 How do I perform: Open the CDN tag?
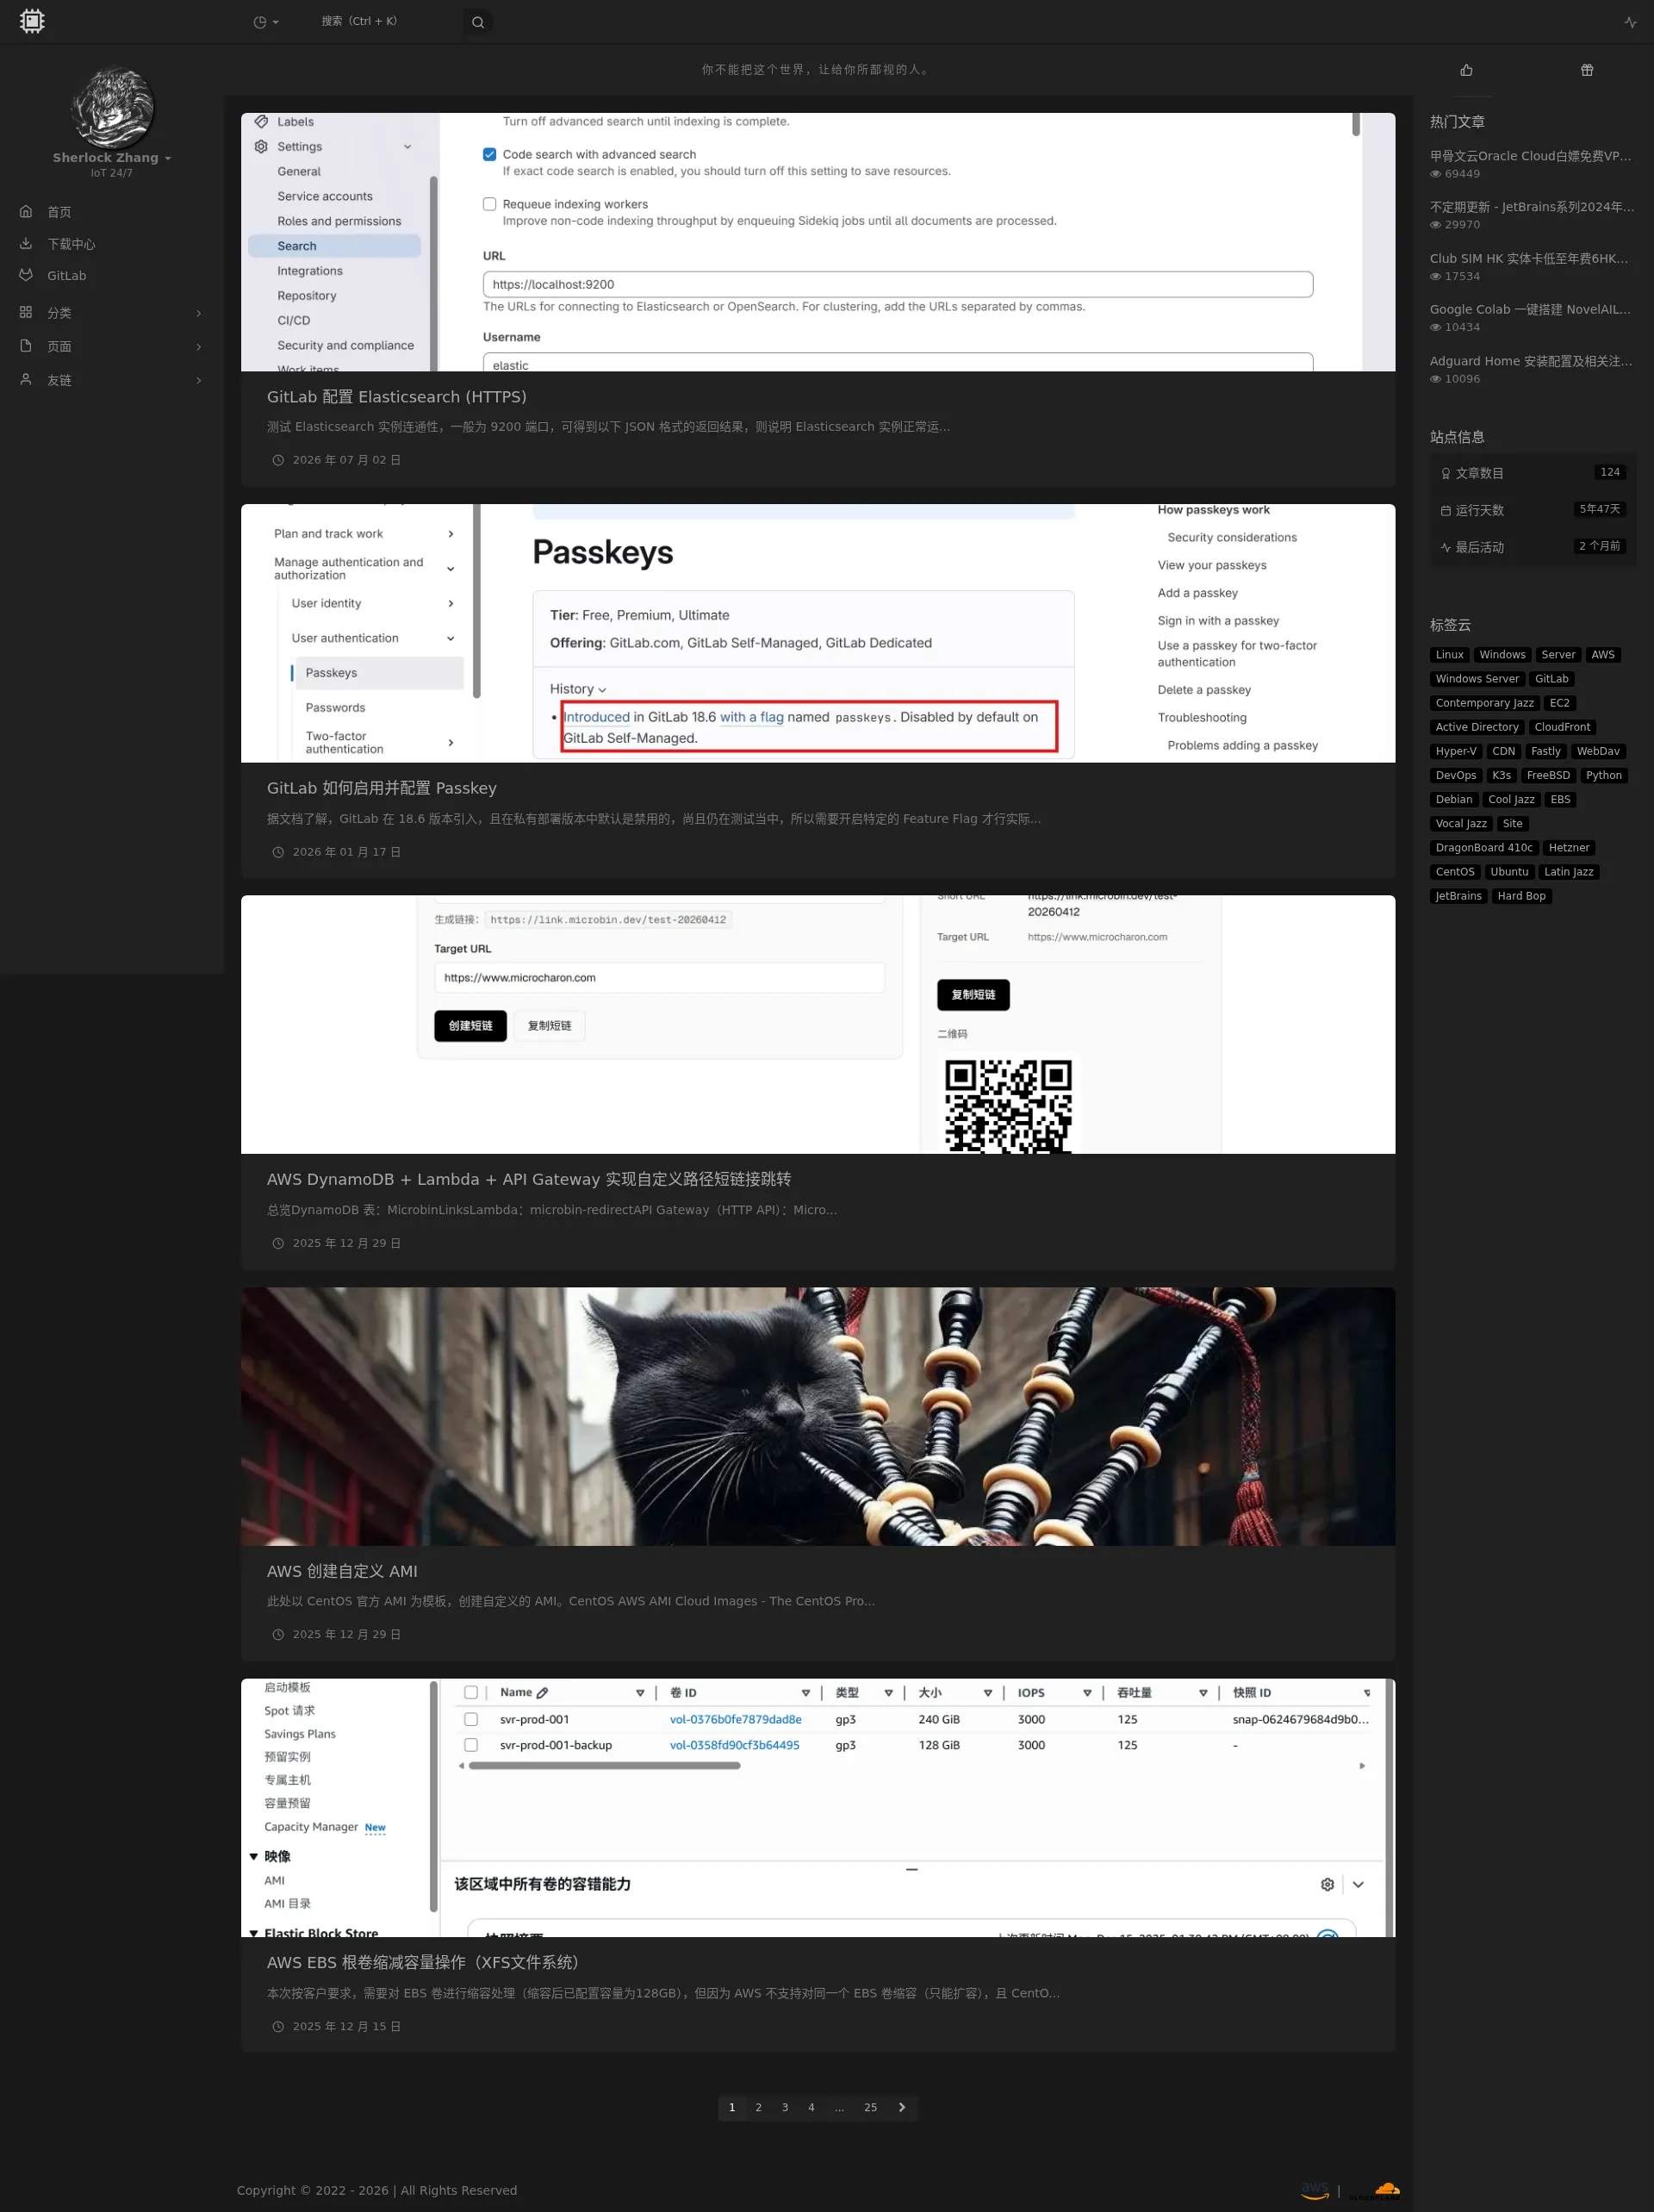click(x=1503, y=751)
